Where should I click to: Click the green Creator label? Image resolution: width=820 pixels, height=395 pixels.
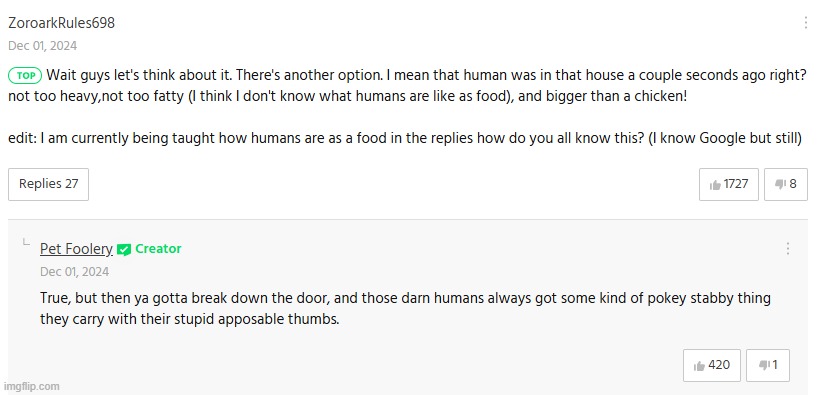pyautogui.click(x=158, y=249)
